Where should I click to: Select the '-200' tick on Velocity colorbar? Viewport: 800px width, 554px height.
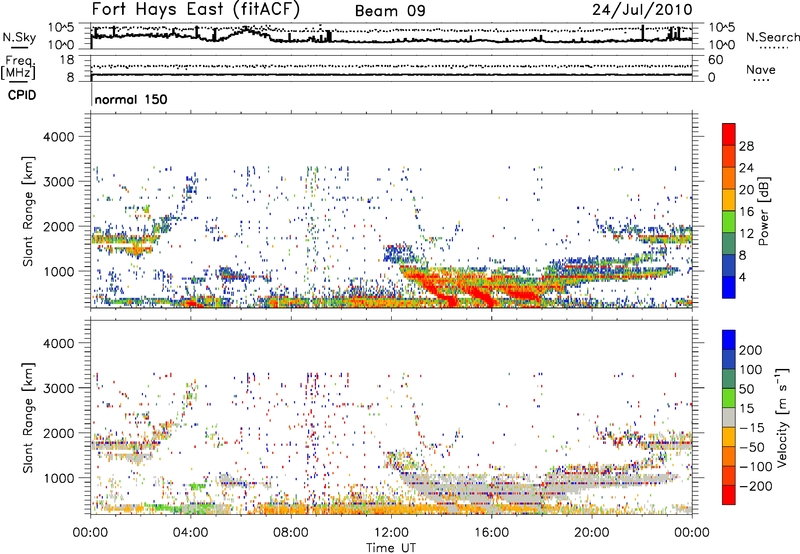pos(755,486)
